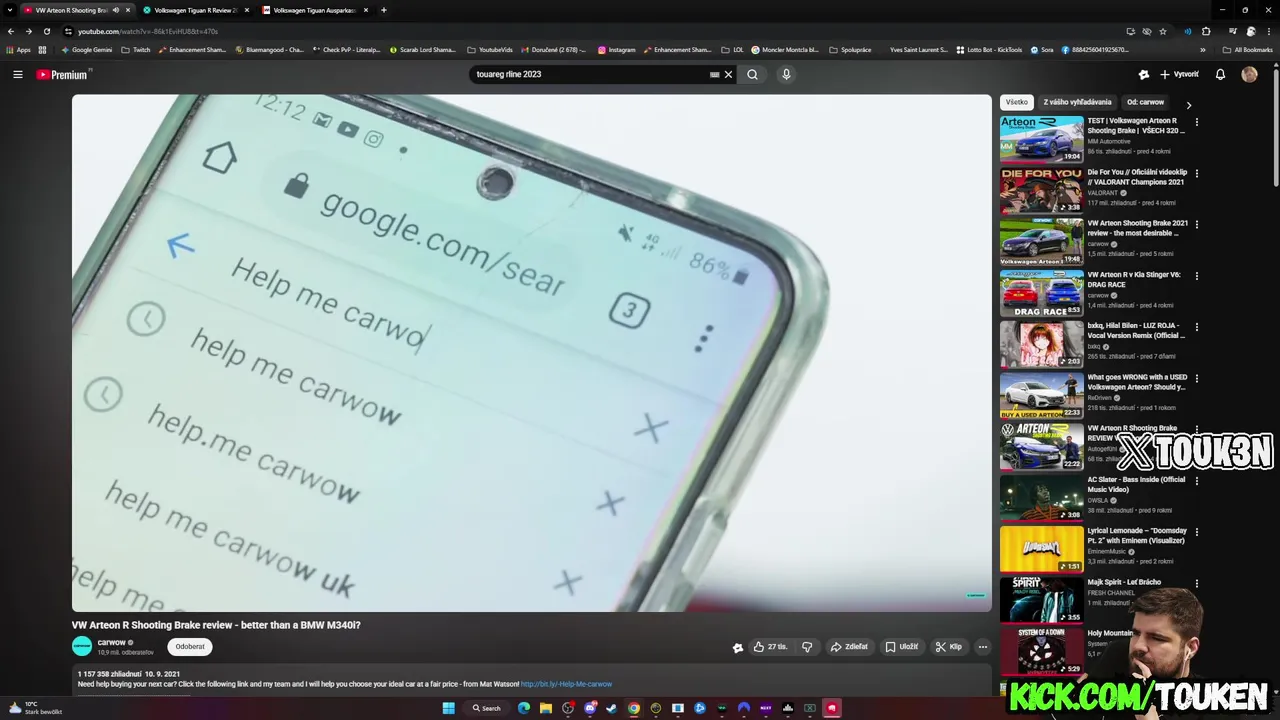
Task: Clear the YouTube search box text
Action: tap(728, 74)
